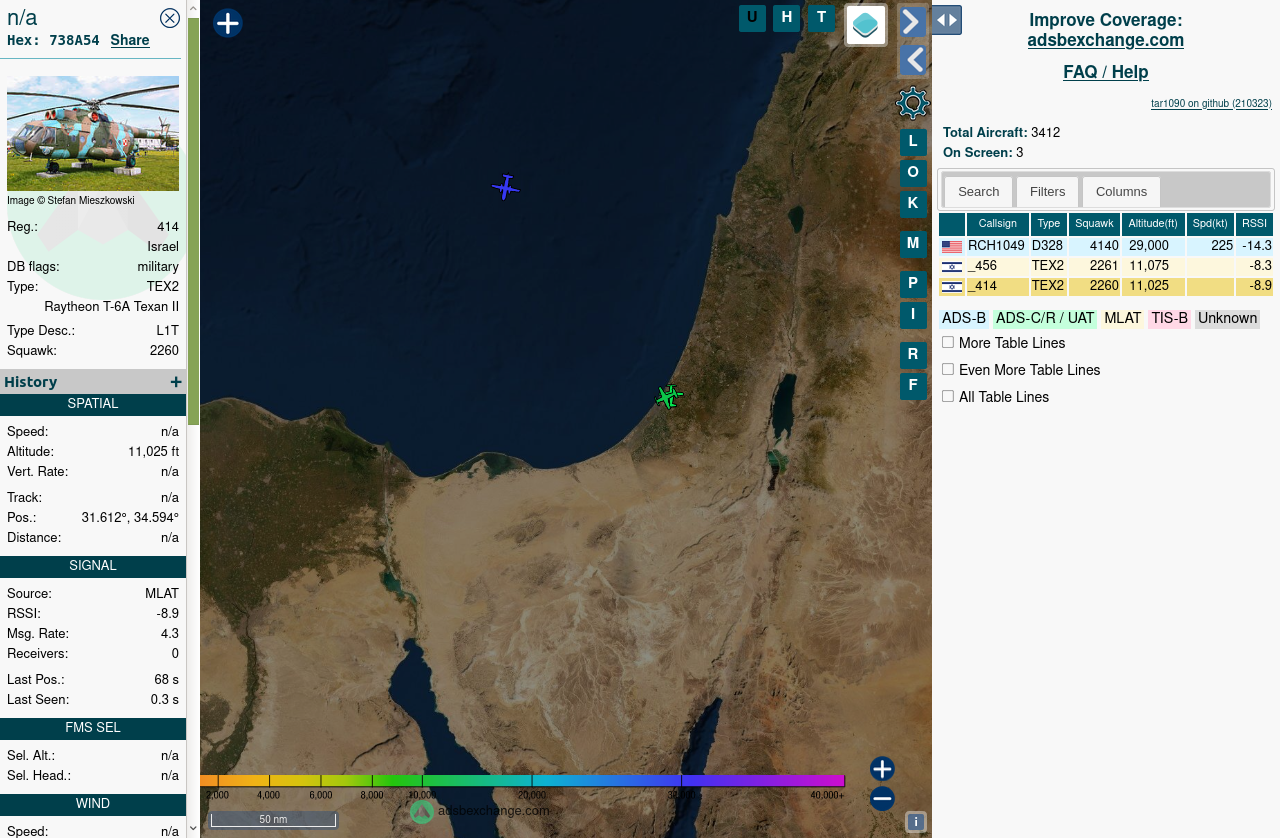Screen dimensions: 1280x838
Task: Open tar1090 on github link
Action: 1211,103
